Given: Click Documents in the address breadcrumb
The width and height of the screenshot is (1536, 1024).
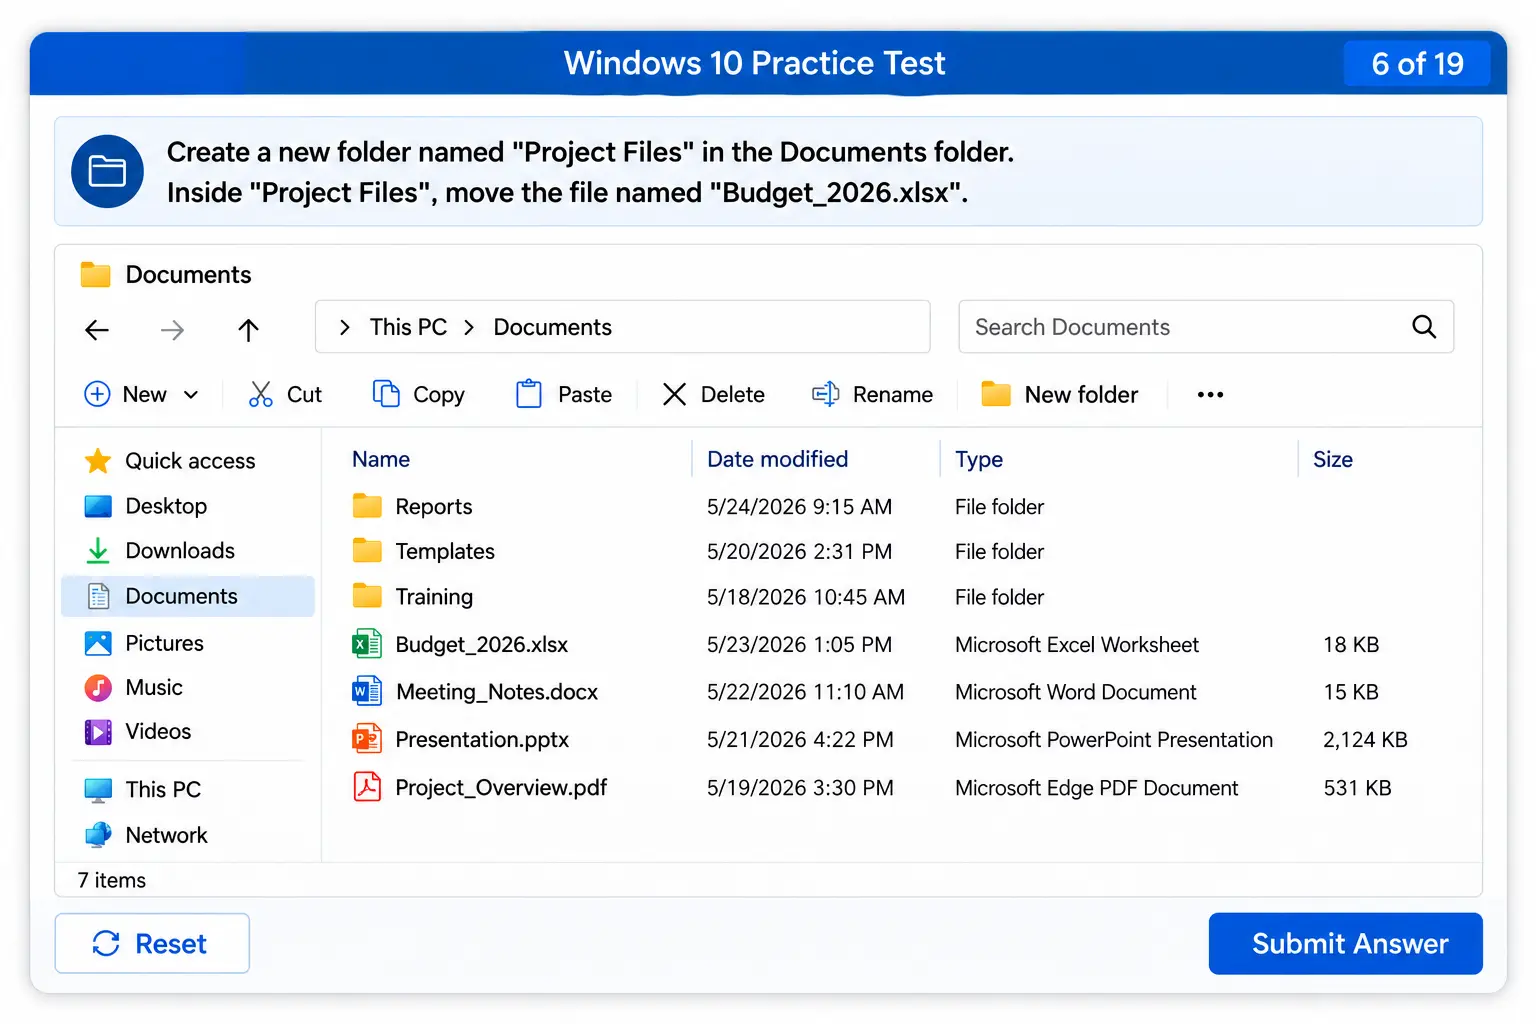Looking at the screenshot, I should pos(553,327).
